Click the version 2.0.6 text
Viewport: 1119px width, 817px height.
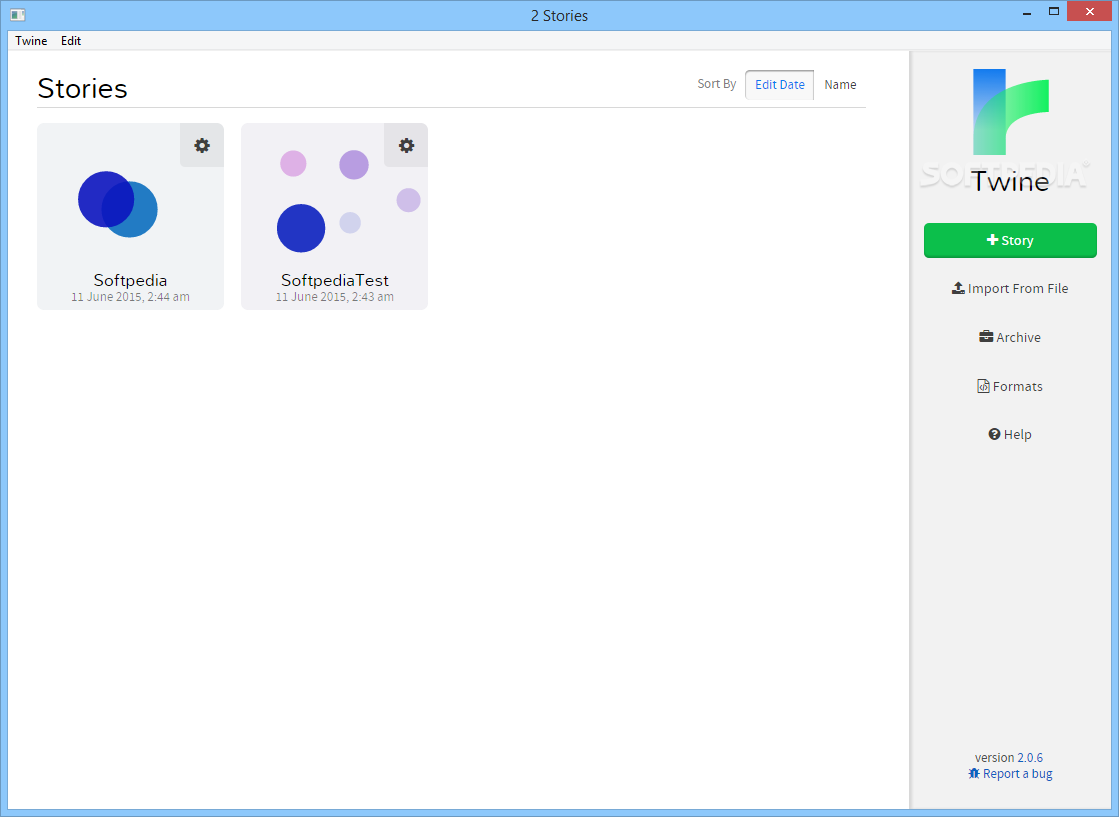(x=1008, y=757)
